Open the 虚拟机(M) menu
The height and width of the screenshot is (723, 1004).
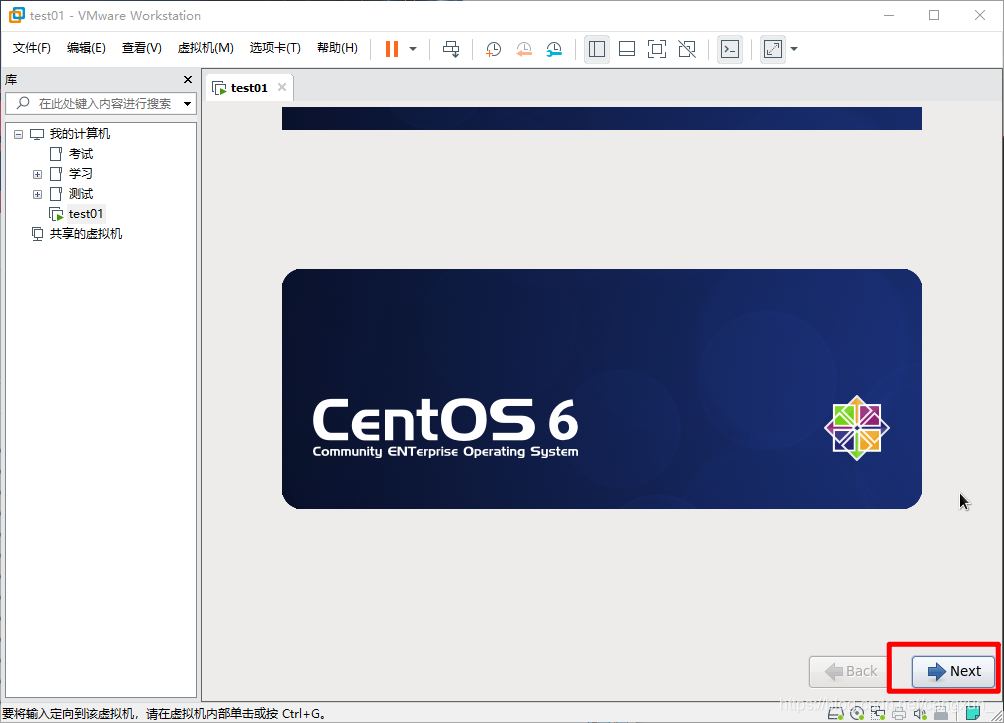tap(206, 48)
